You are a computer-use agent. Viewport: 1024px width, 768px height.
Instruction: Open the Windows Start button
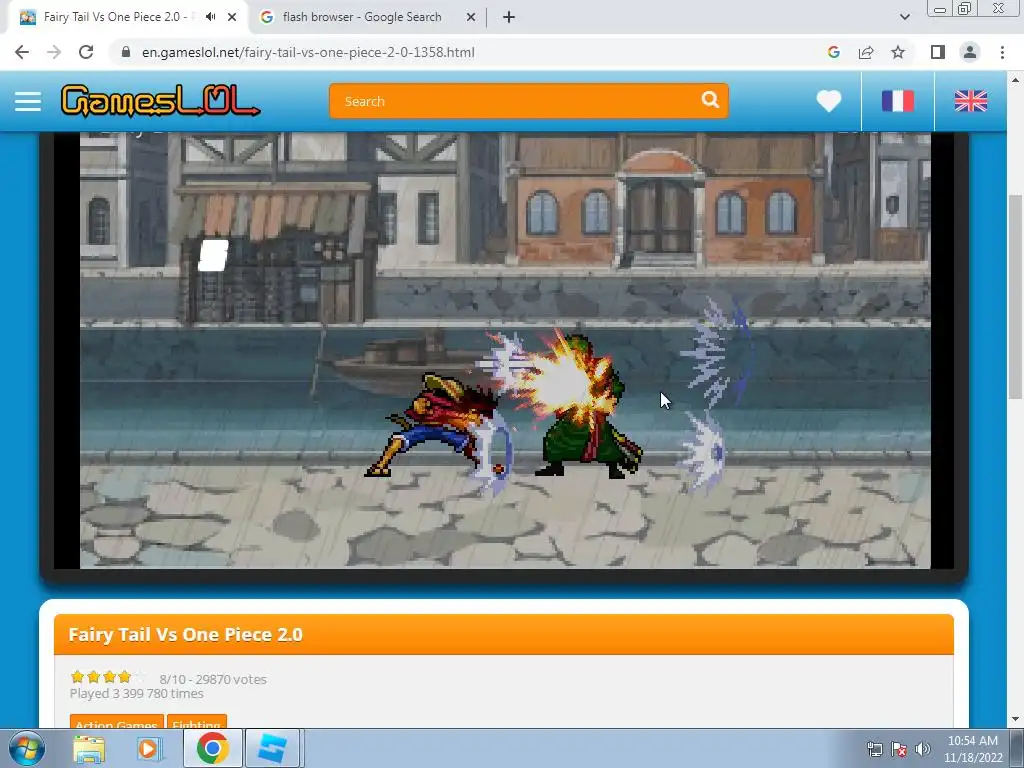tap(26, 748)
